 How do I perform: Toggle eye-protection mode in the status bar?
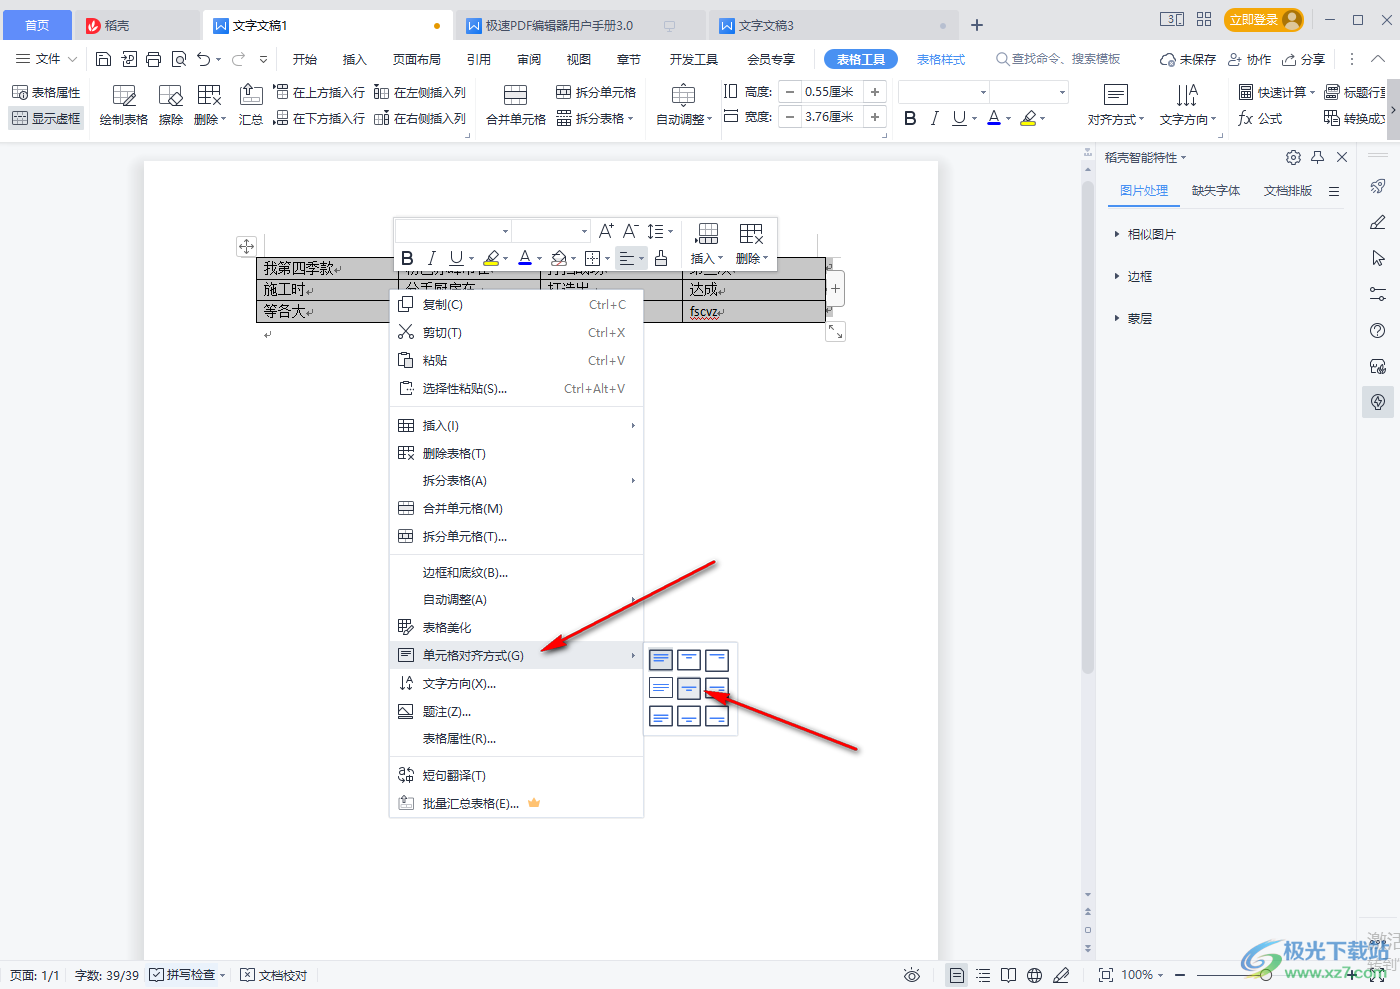tap(911, 975)
